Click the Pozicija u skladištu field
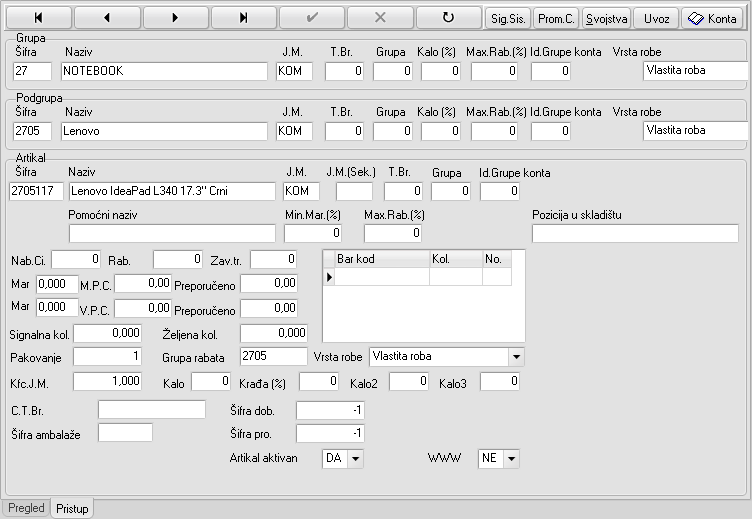The image size is (752, 519). point(635,233)
